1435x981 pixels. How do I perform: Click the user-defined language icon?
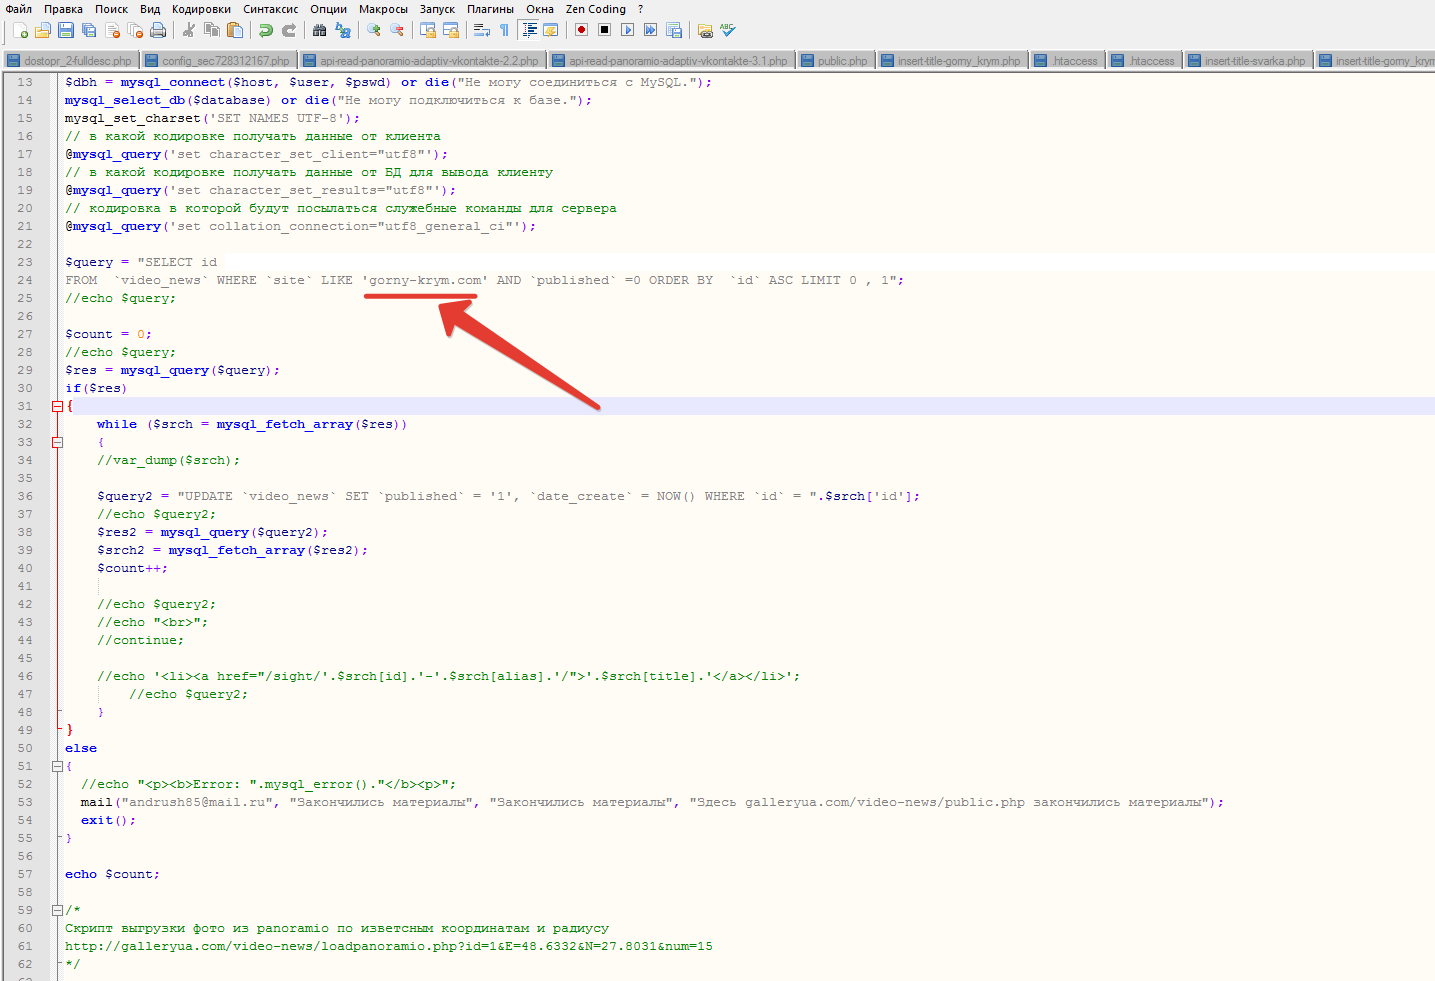[550, 30]
